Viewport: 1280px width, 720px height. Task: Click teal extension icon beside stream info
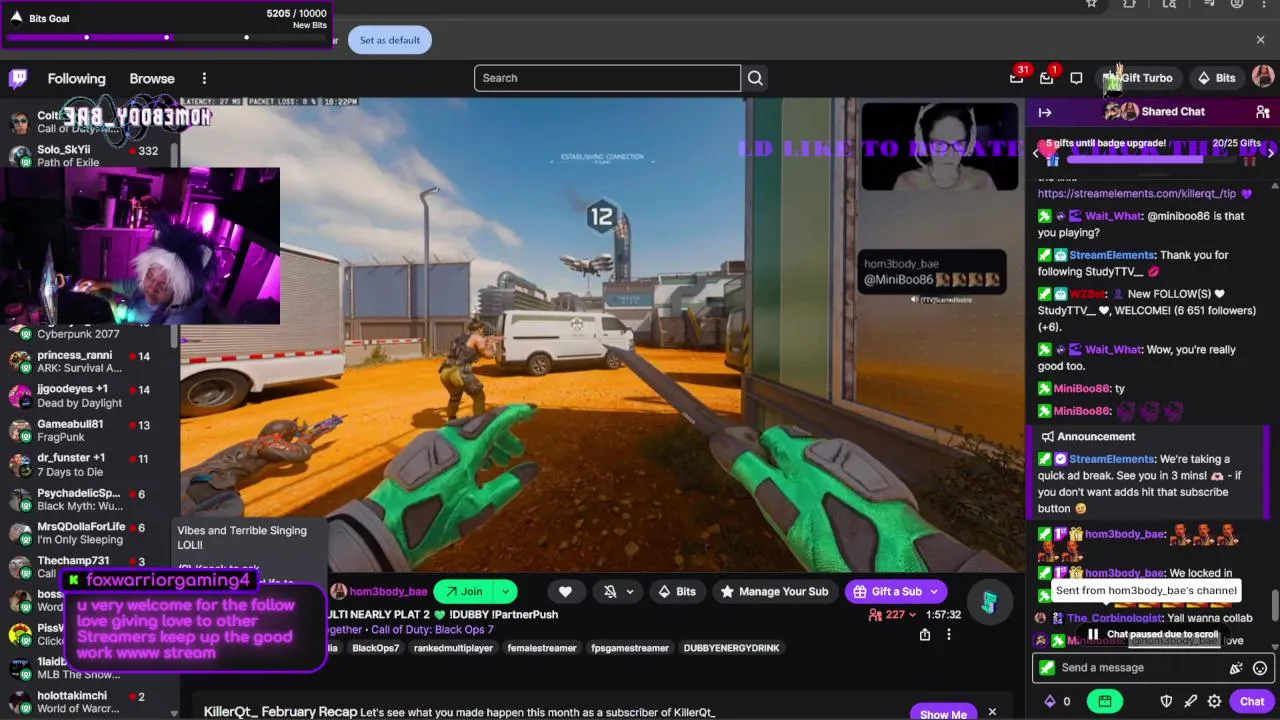point(988,602)
